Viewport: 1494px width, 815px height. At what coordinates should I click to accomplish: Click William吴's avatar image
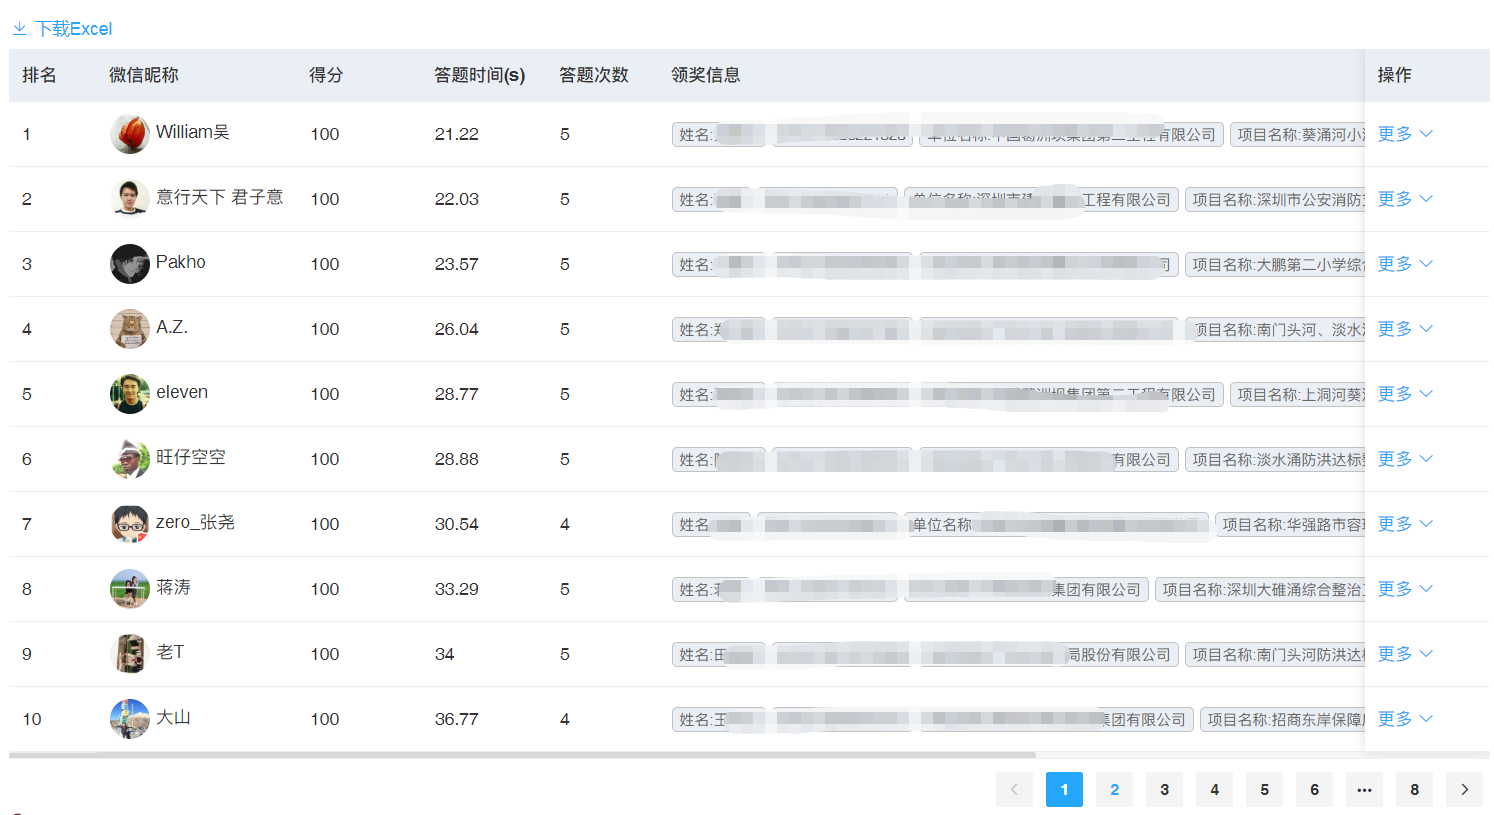pos(129,134)
